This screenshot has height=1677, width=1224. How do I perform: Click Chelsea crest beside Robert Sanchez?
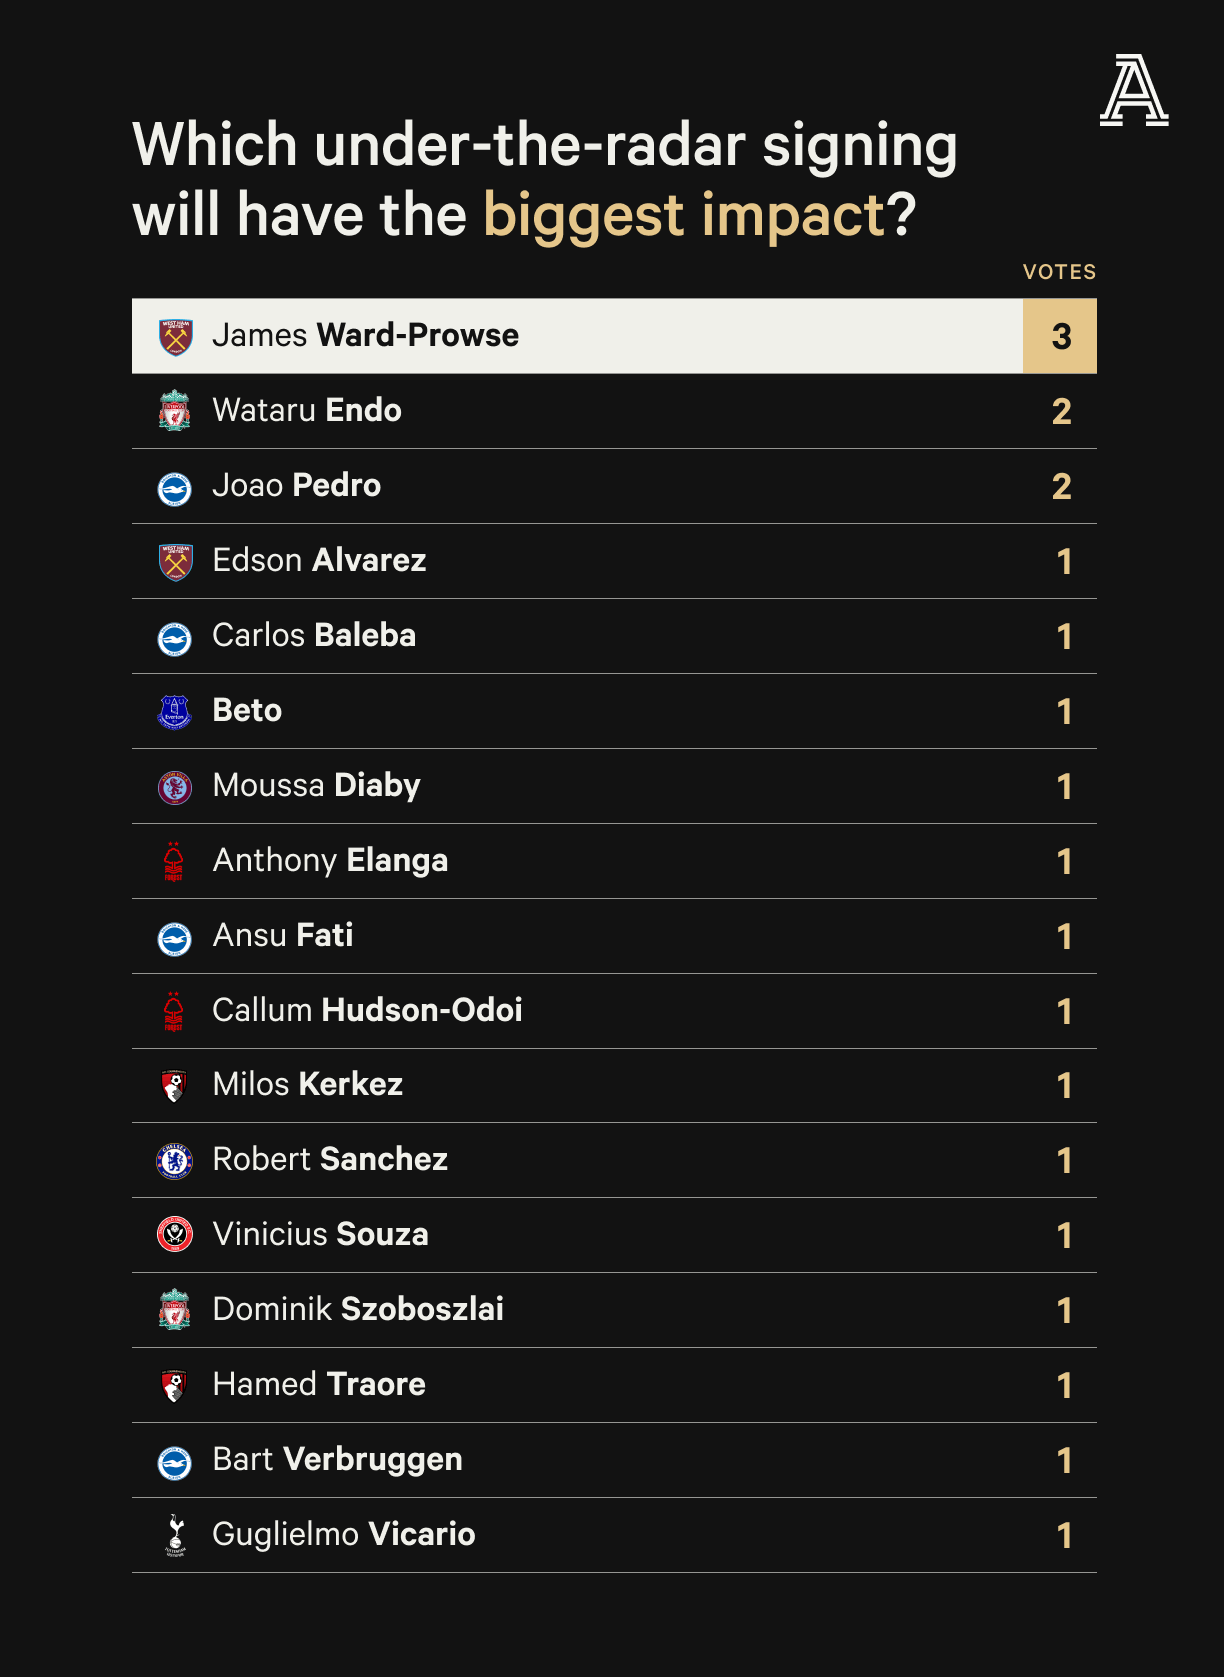175,1160
